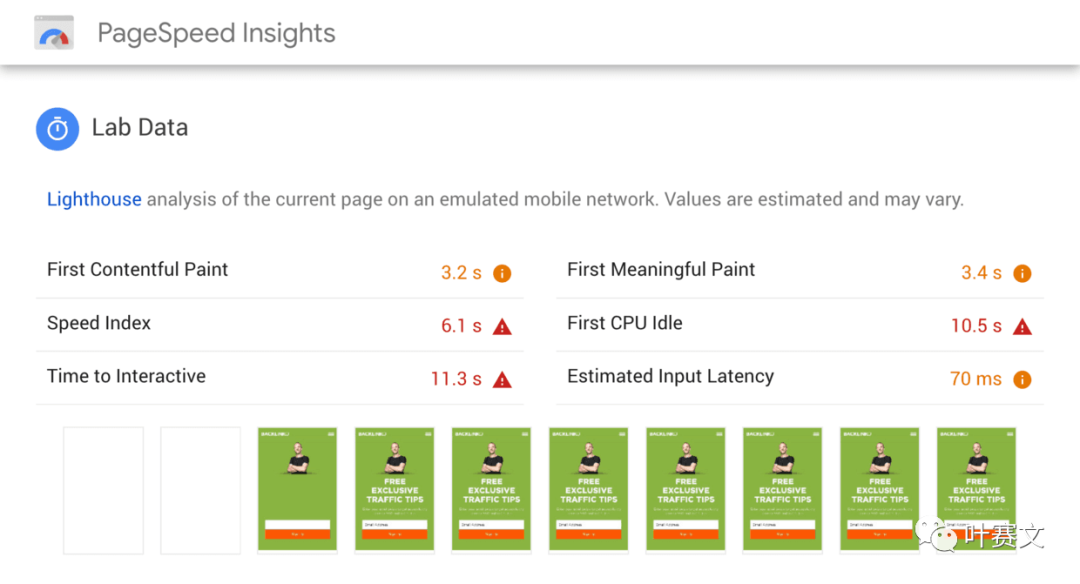Select the third filmstrip screenshot thumbnail
Screen dimensions: 1080x584
tap(297, 489)
